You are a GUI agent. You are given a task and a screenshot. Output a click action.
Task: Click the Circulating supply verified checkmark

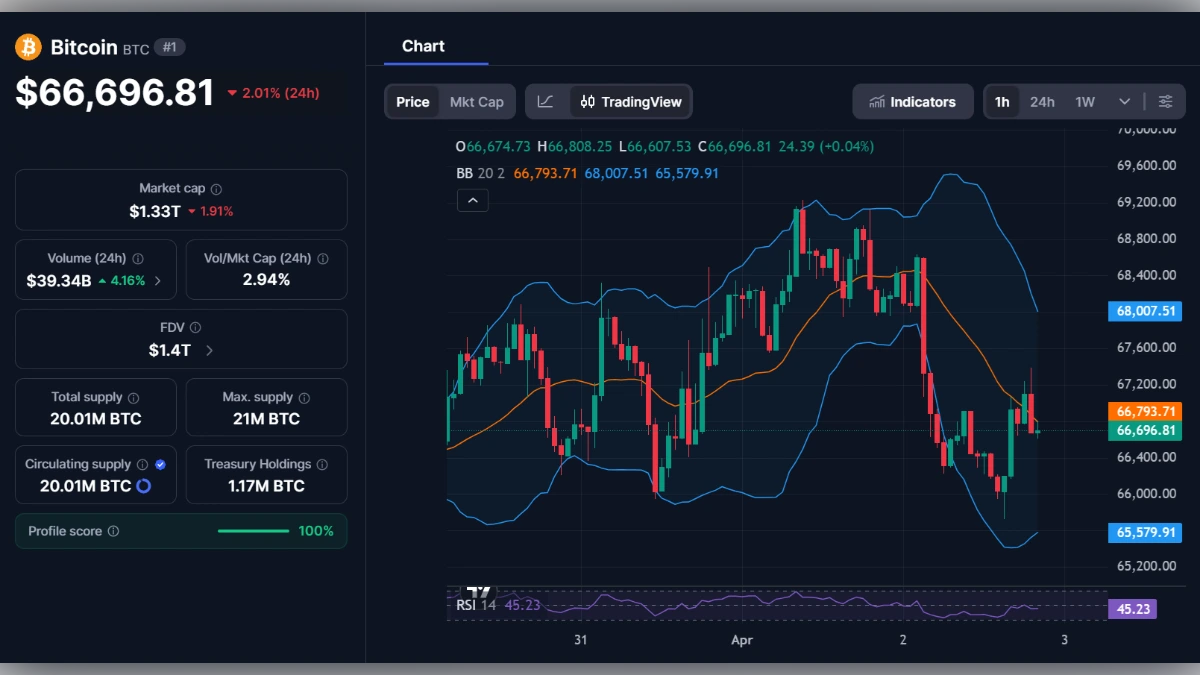[160, 463]
